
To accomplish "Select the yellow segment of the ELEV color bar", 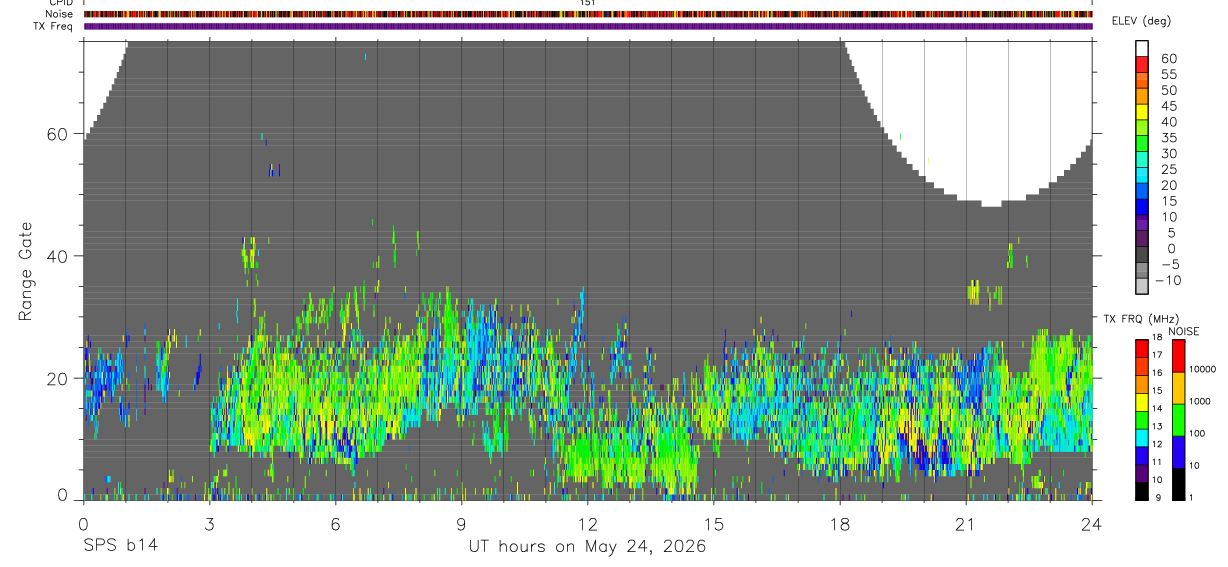I will [1142, 111].
